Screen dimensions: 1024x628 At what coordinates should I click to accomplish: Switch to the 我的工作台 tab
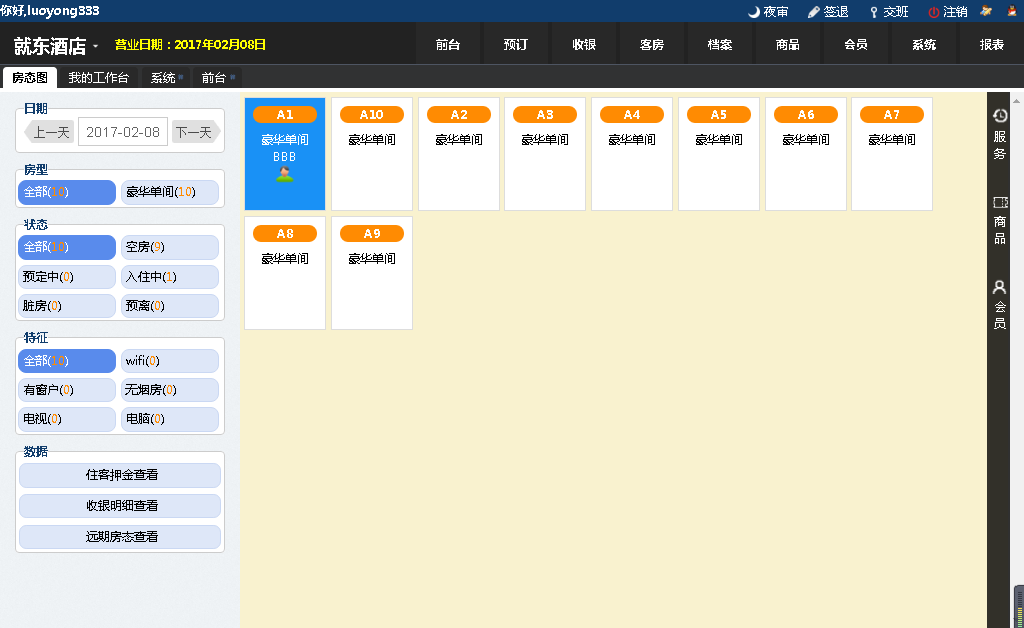(99, 78)
